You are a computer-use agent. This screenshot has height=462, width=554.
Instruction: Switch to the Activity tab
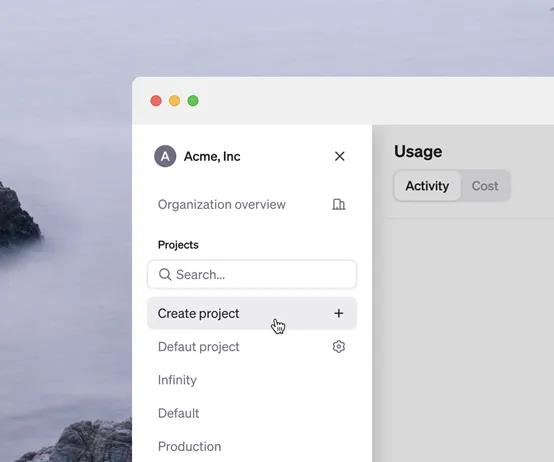[x=427, y=186]
